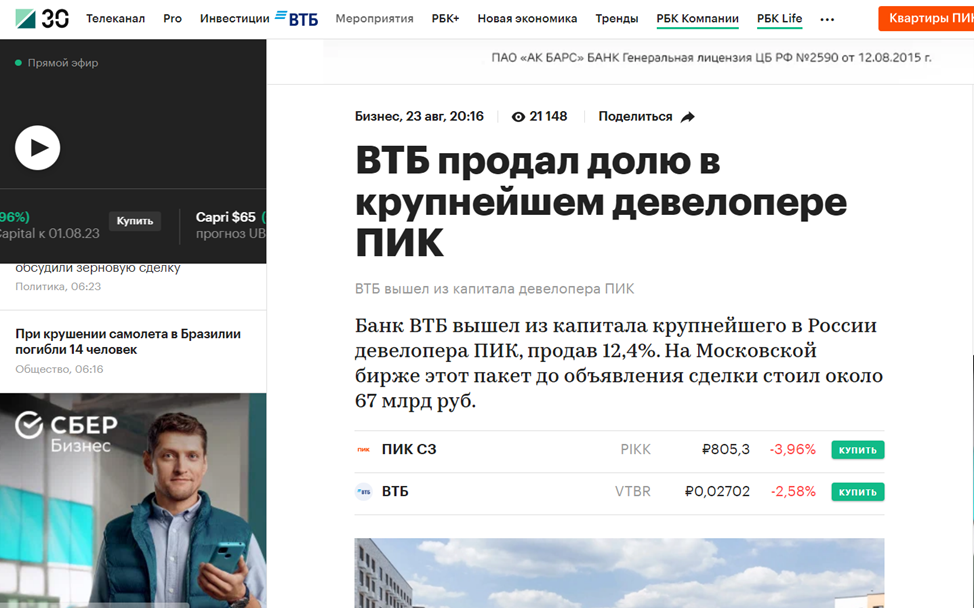The image size is (974, 608).
Task: Click the 30 anniversary logo
Action: 55,19
